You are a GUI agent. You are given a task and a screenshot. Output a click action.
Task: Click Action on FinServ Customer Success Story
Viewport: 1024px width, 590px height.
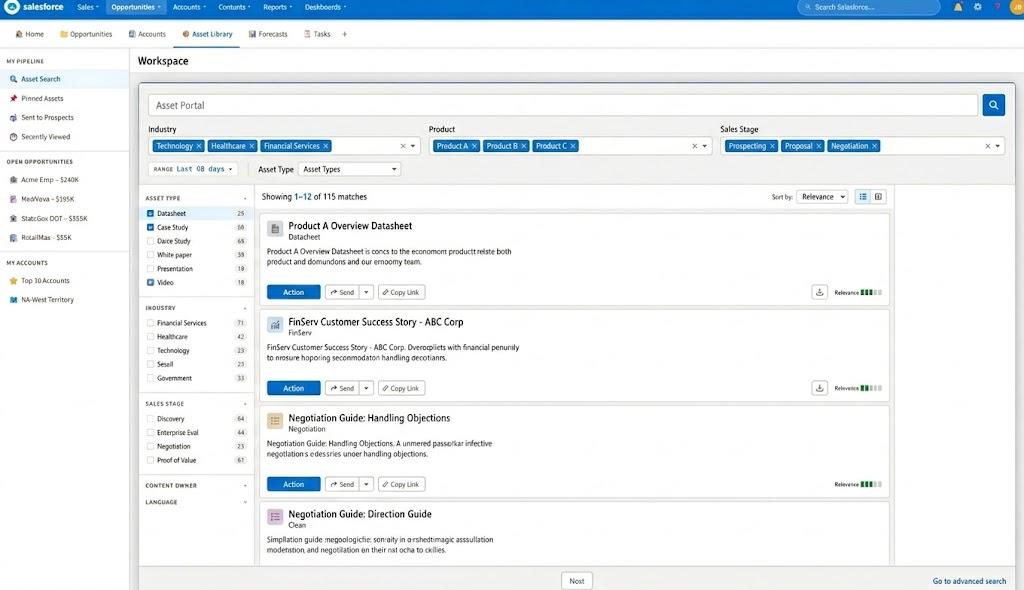[x=292, y=387]
